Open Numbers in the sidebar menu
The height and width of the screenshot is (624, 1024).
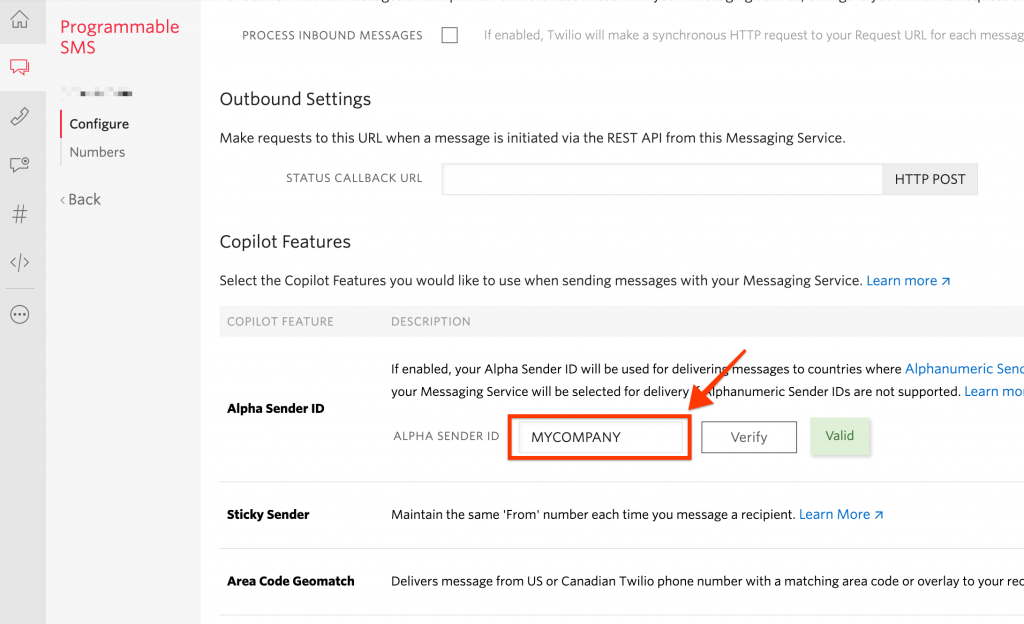[97, 152]
